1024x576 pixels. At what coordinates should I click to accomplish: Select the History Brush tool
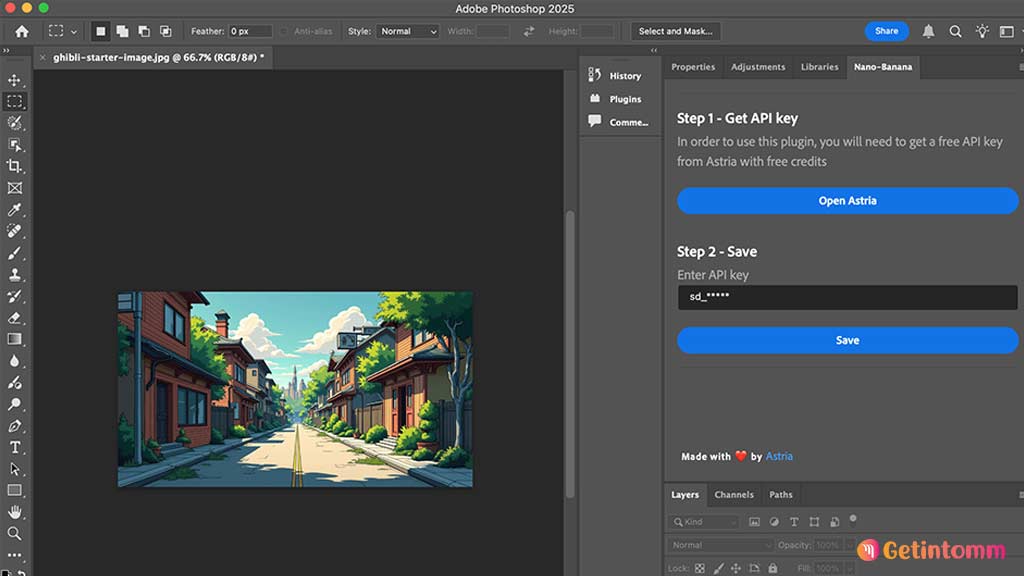click(14, 296)
